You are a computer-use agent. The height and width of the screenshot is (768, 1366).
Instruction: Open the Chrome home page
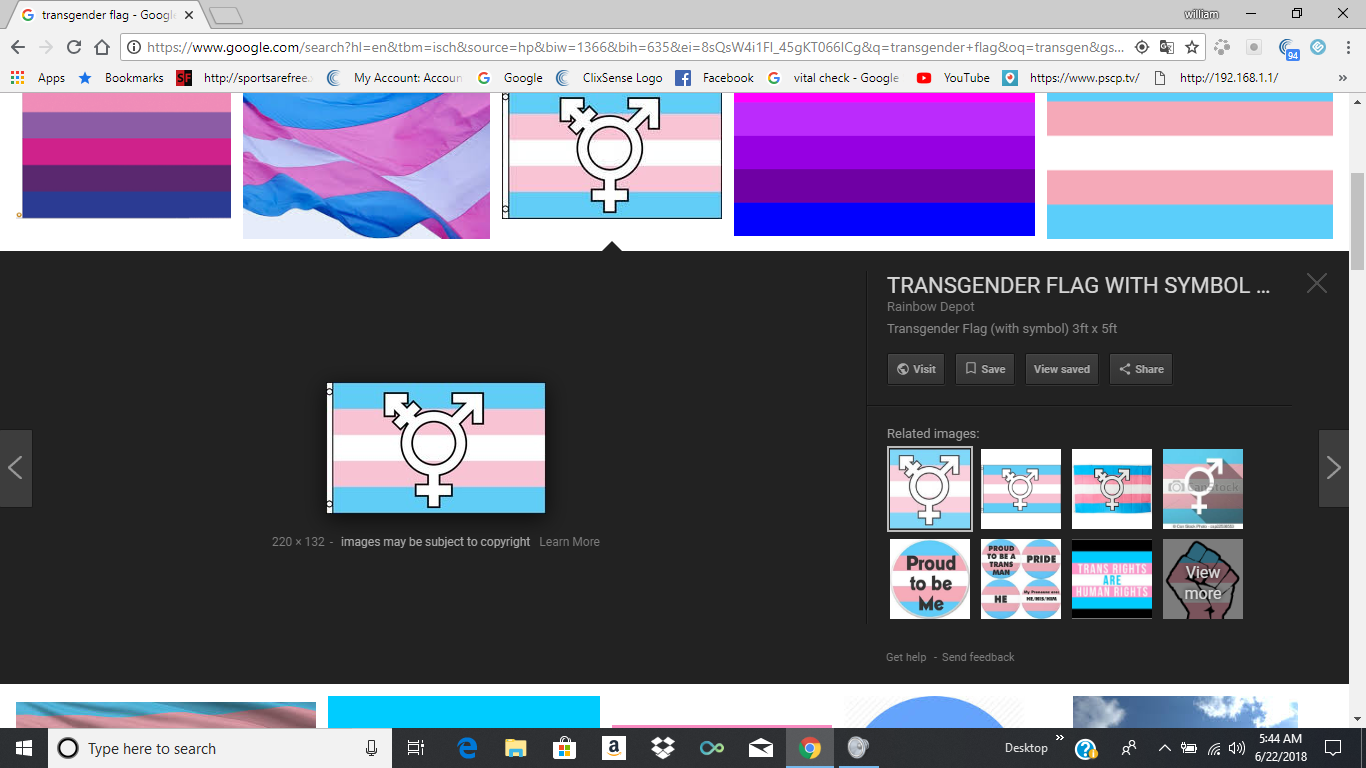(102, 47)
